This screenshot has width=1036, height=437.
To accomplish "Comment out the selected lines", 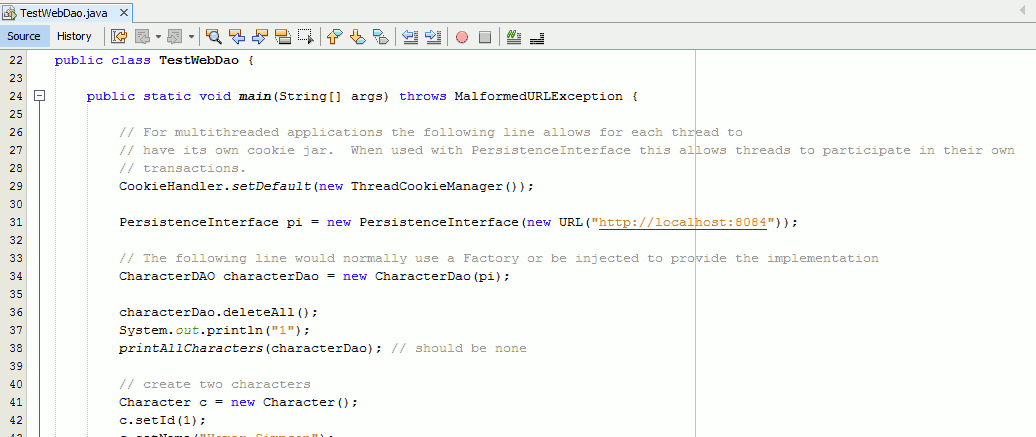I will [514, 37].
